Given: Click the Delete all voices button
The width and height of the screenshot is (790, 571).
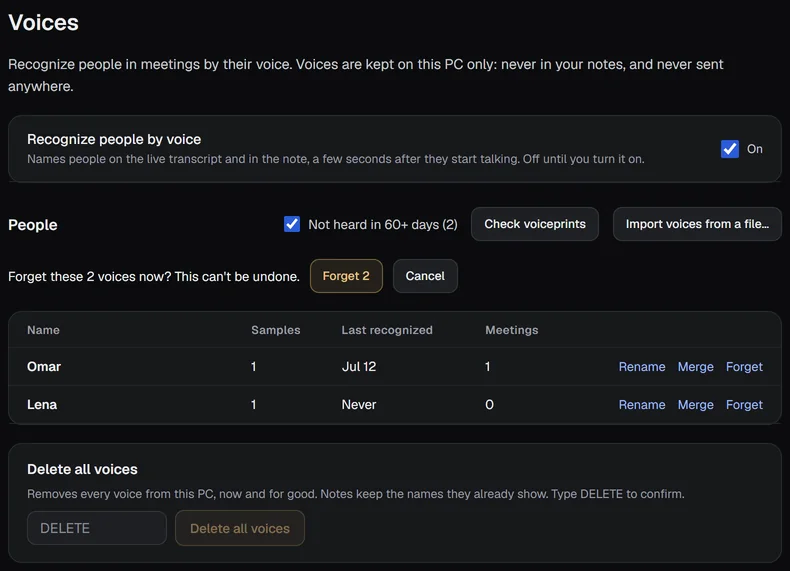Looking at the screenshot, I should (x=240, y=528).
